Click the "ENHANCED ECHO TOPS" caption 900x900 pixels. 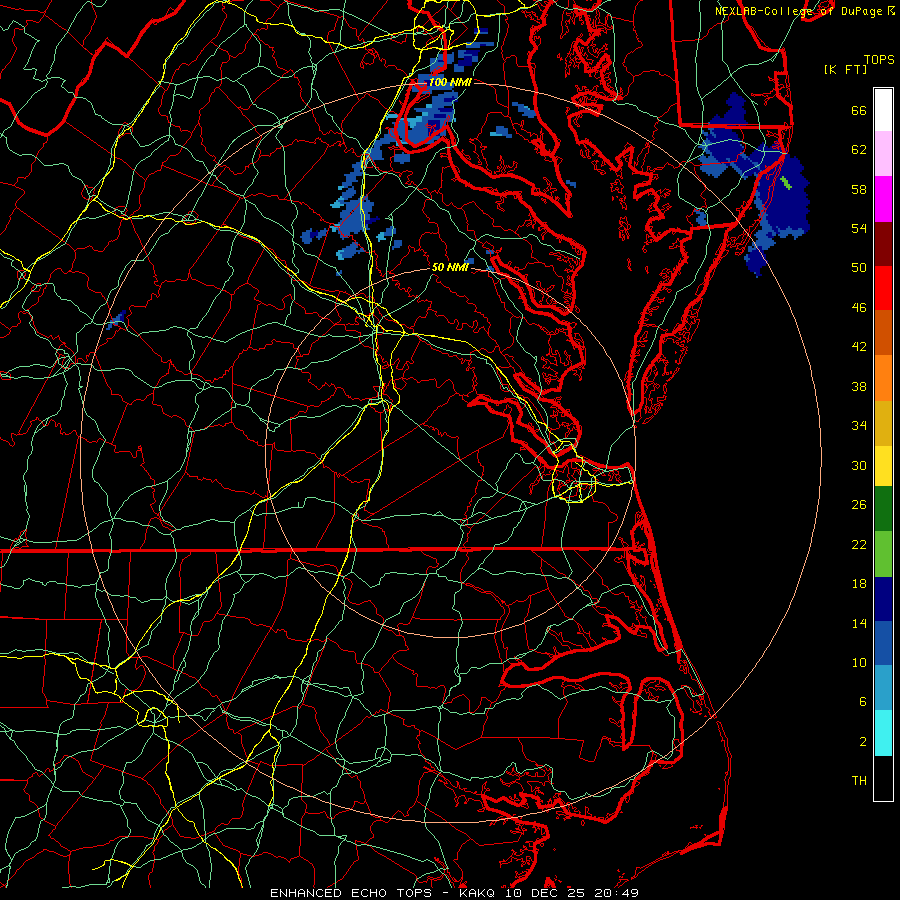[350, 893]
